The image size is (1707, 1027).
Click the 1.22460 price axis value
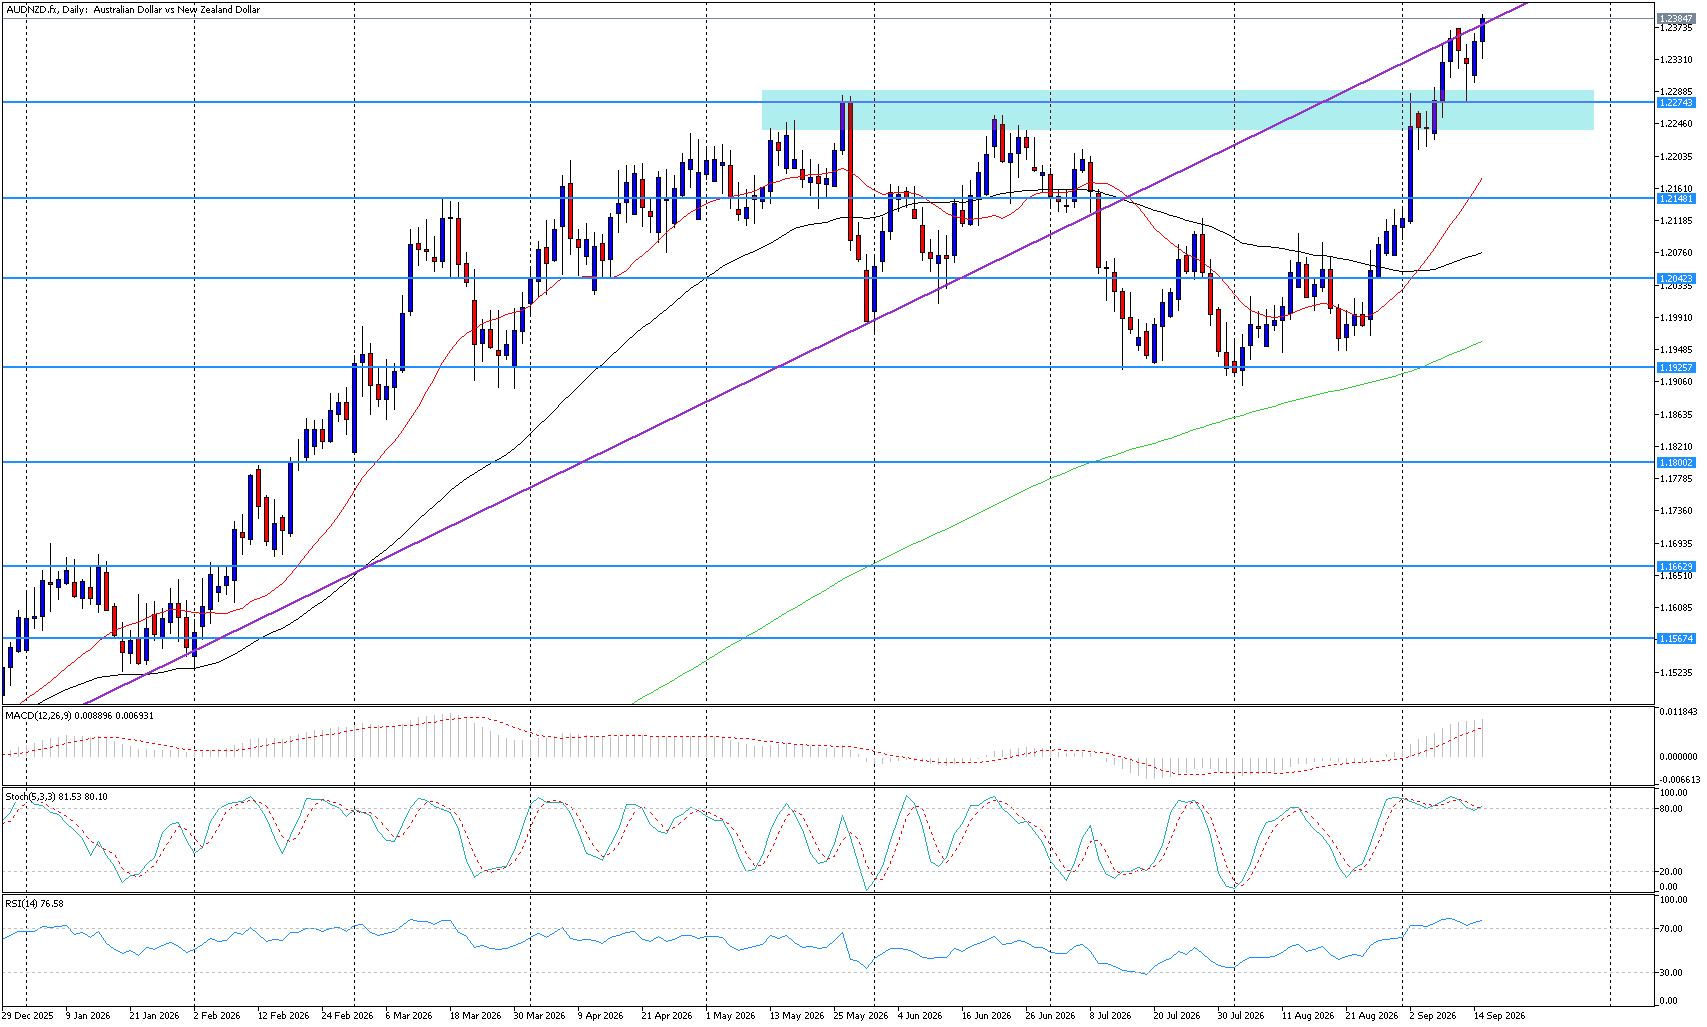[1676, 124]
